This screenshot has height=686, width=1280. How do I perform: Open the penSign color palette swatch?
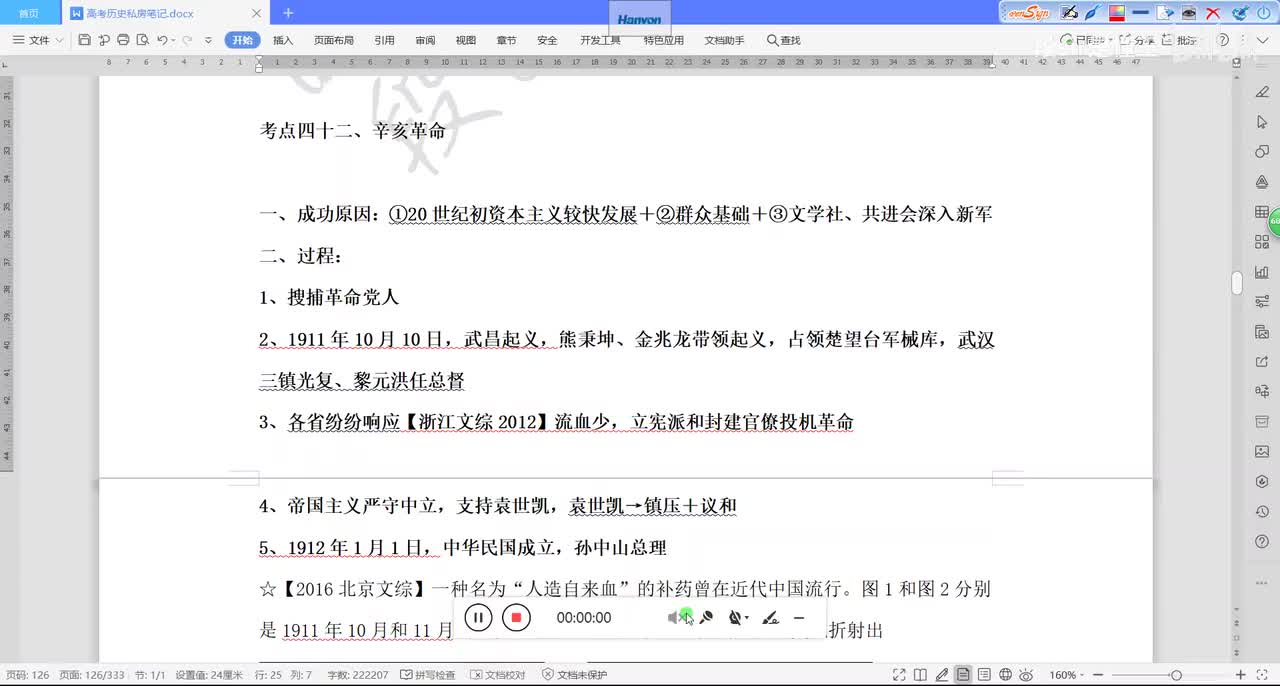(1117, 13)
